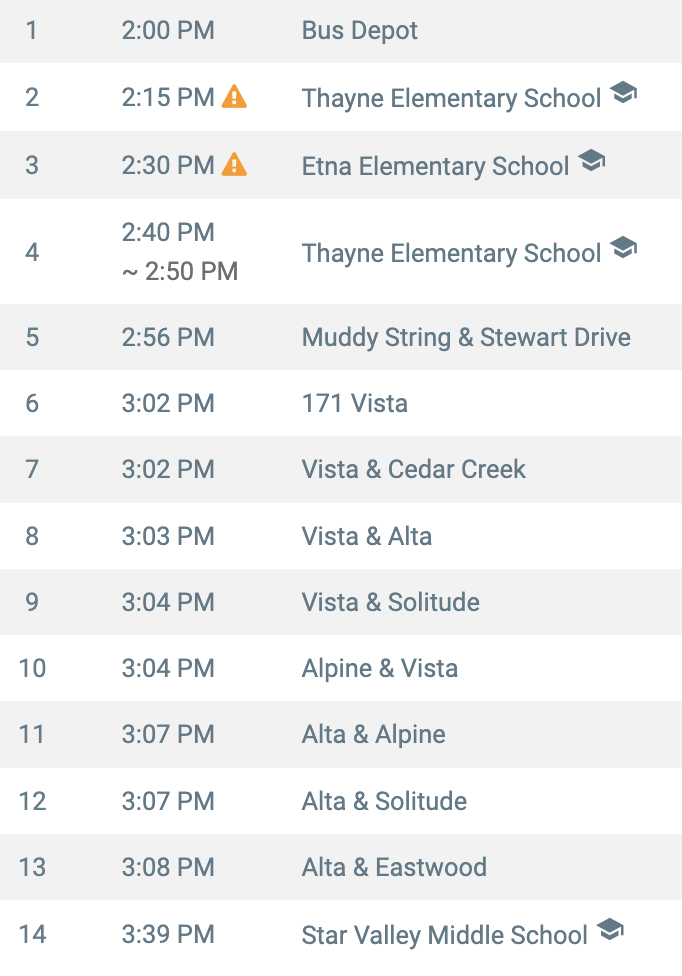This screenshot has width=682, height=976.
Task: Click the ~ 2:50 PM departure time
Action: click(180, 271)
